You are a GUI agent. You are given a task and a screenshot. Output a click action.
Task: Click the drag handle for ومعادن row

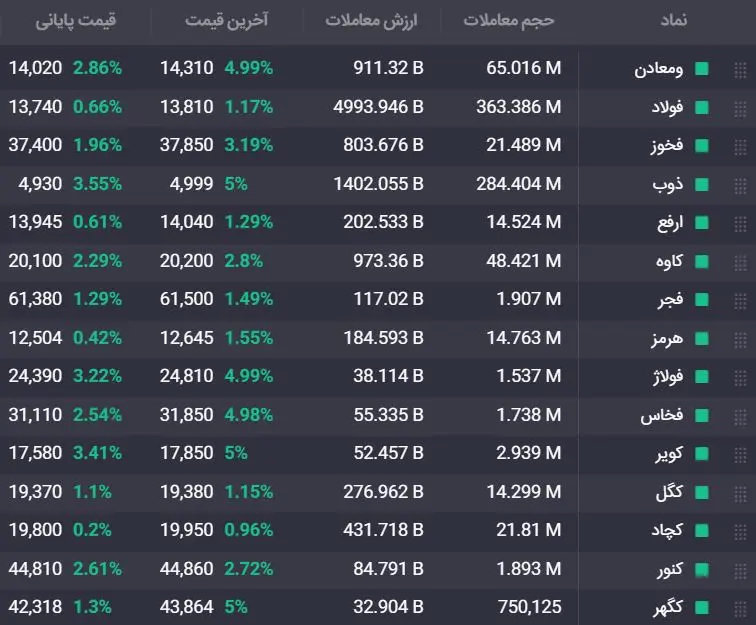pyautogui.click(x=740, y=70)
